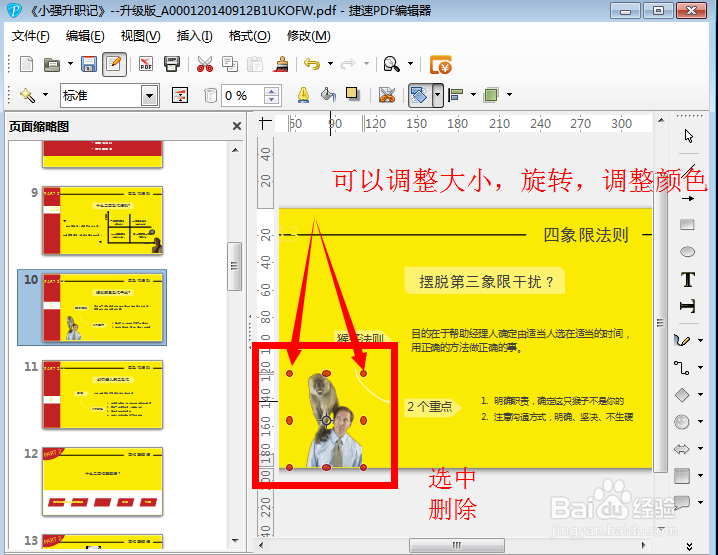Open the find magnifier tool
Viewport: 718px width, 555px height.
point(392,64)
